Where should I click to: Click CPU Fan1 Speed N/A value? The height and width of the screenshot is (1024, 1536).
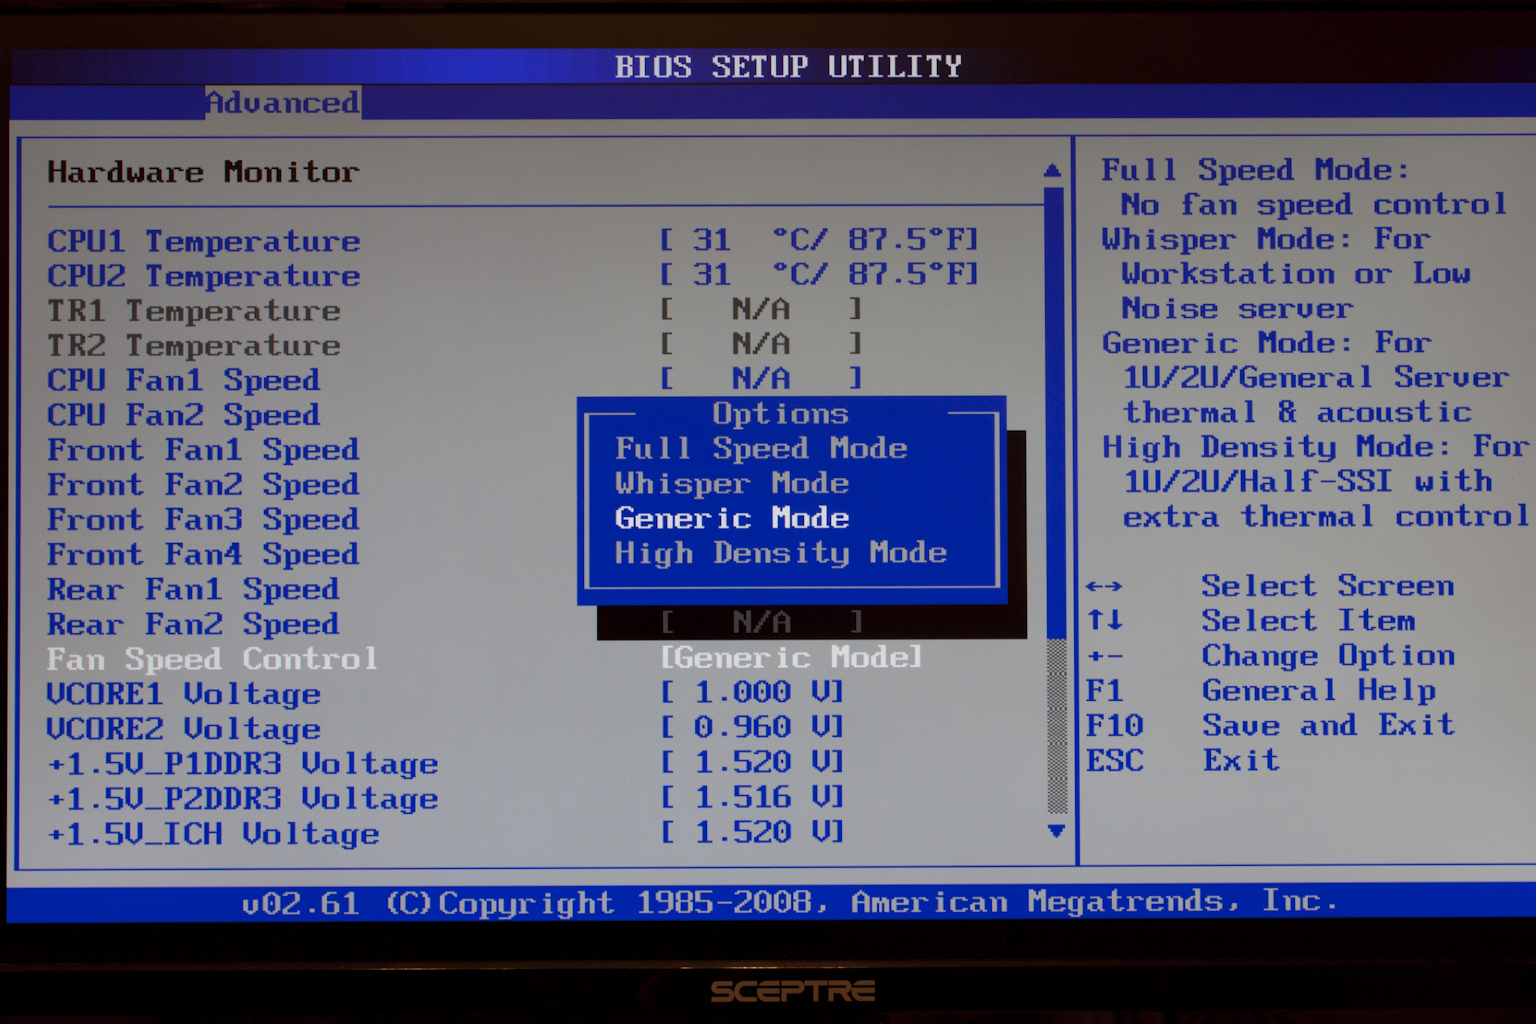point(761,379)
